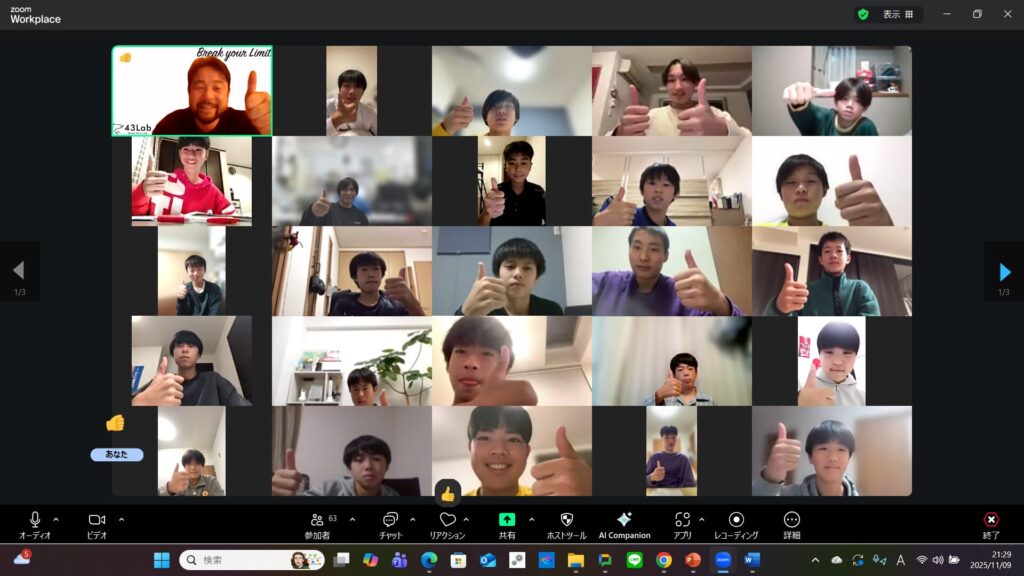Open the アプリ apps icon
The height and width of the screenshot is (576, 1024).
click(682, 521)
